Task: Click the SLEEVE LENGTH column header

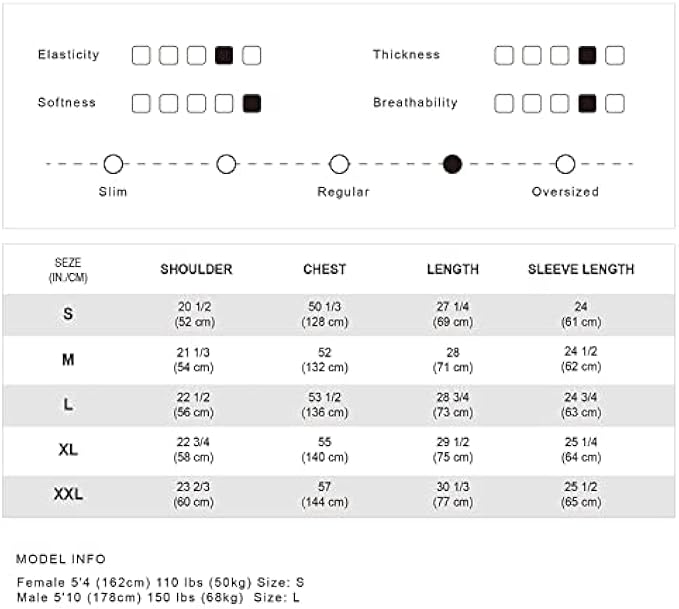Action: point(581,269)
